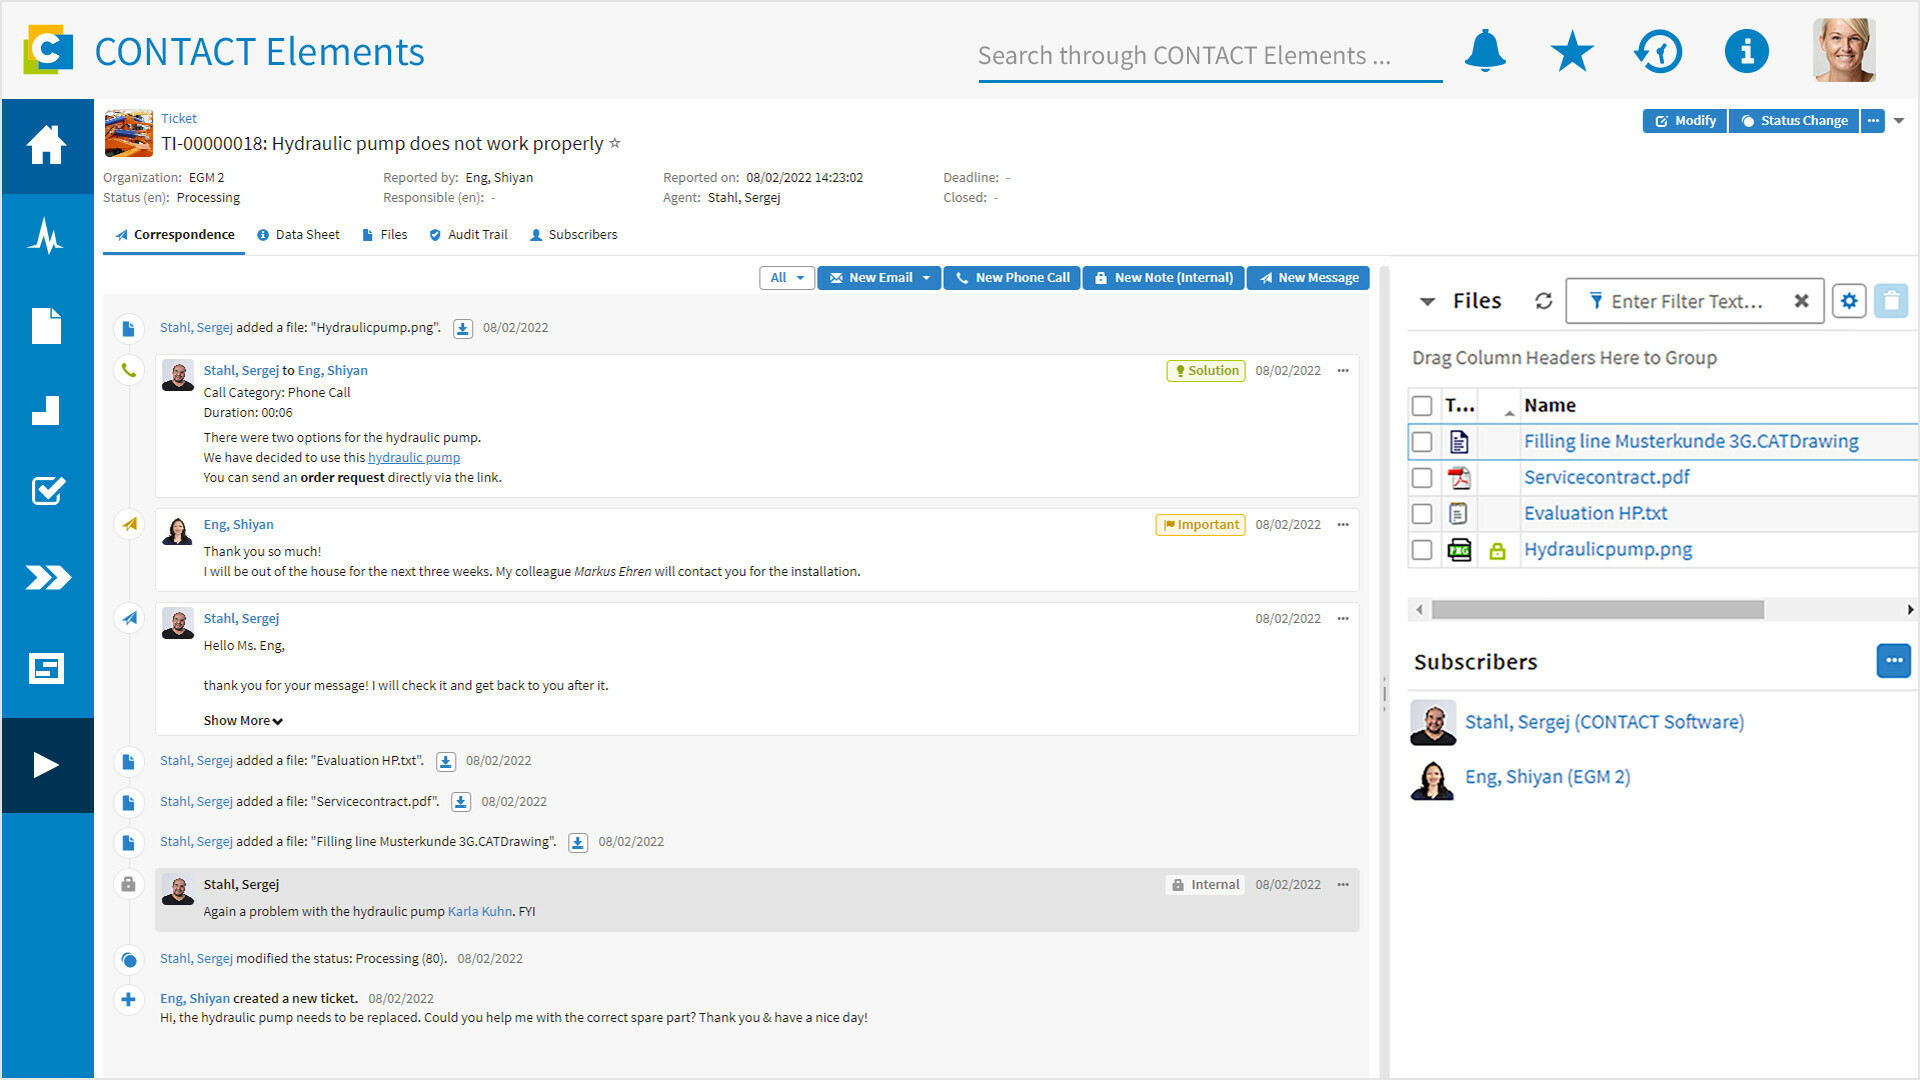Open Hydraulicpump.png in Files list
This screenshot has height=1080, width=1920.
click(x=1608, y=550)
